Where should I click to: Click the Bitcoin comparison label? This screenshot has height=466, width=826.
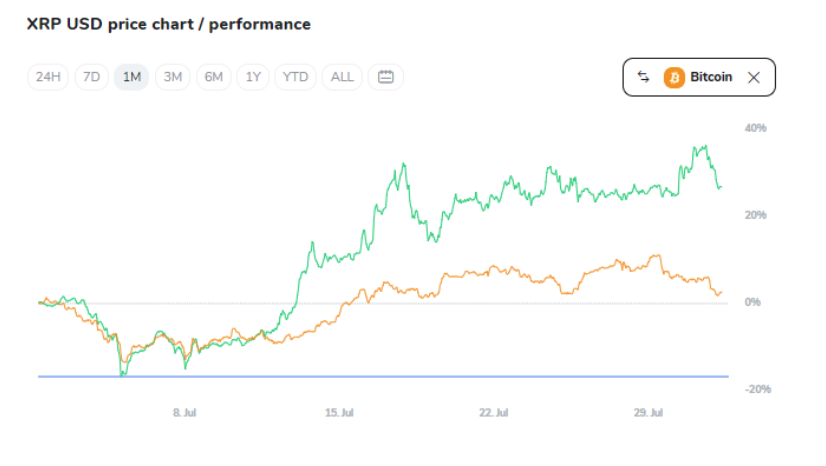click(x=711, y=77)
